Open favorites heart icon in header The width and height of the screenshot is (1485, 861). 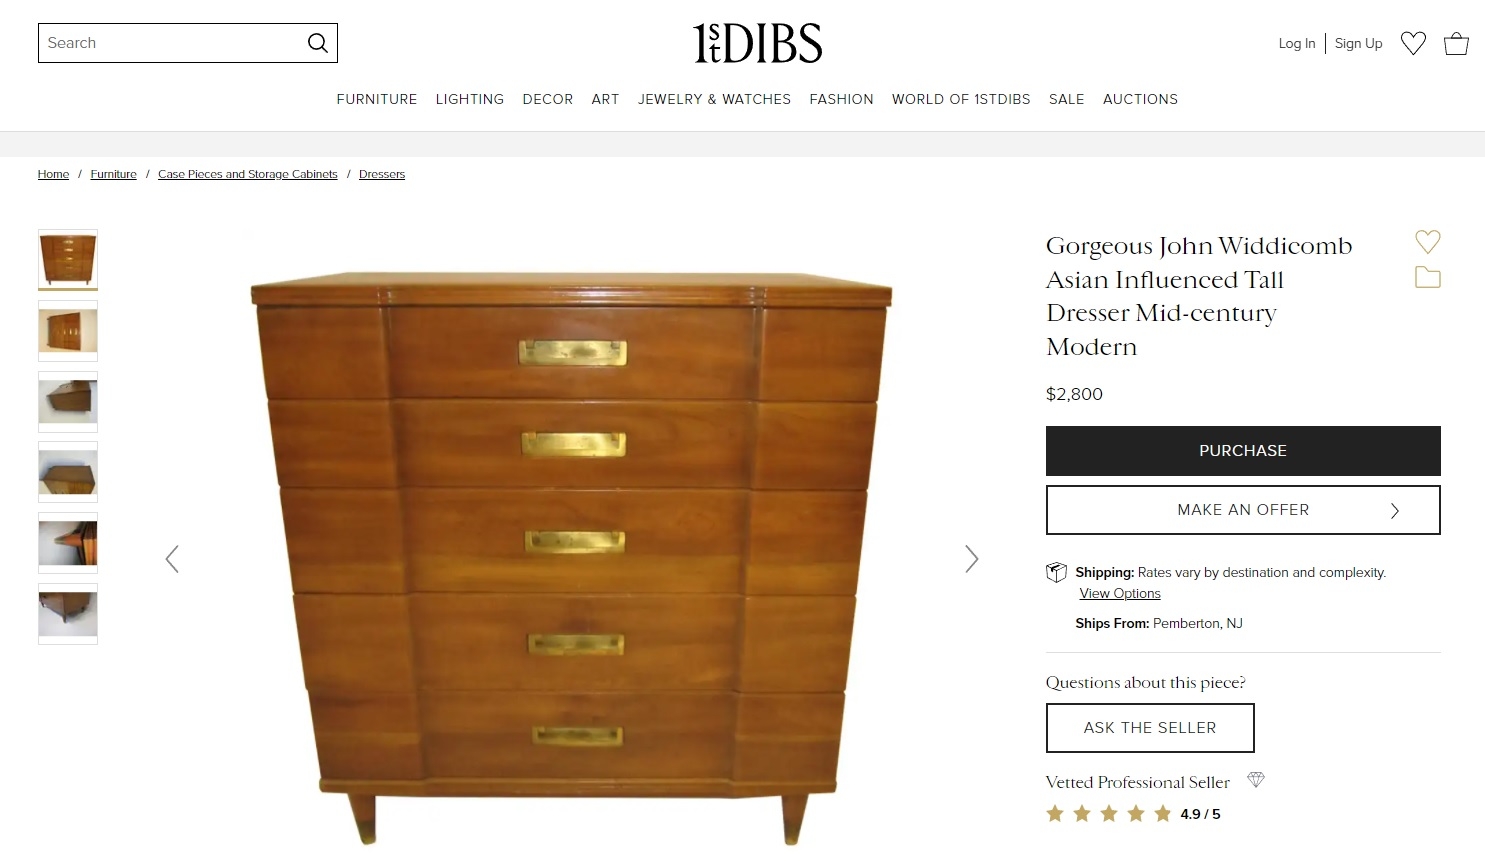coord(1413,43)
